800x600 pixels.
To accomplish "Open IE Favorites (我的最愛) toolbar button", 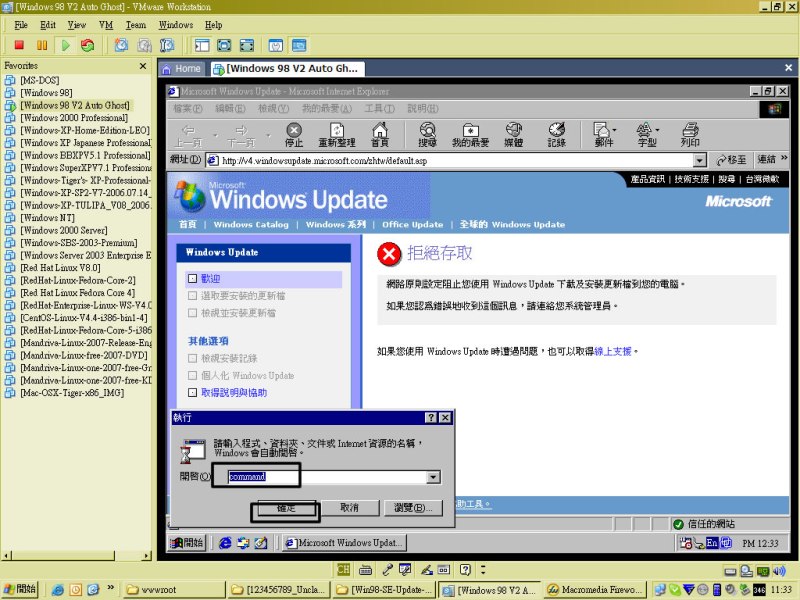I will coord(470,135).
